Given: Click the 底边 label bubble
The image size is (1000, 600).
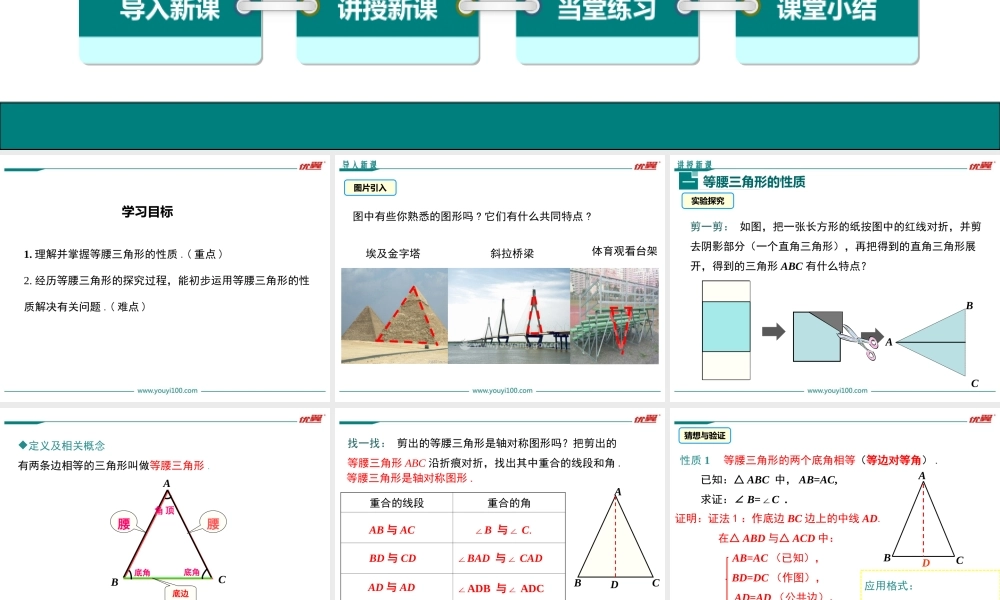Looking at the screenshot, I should [x=180, y=593].
